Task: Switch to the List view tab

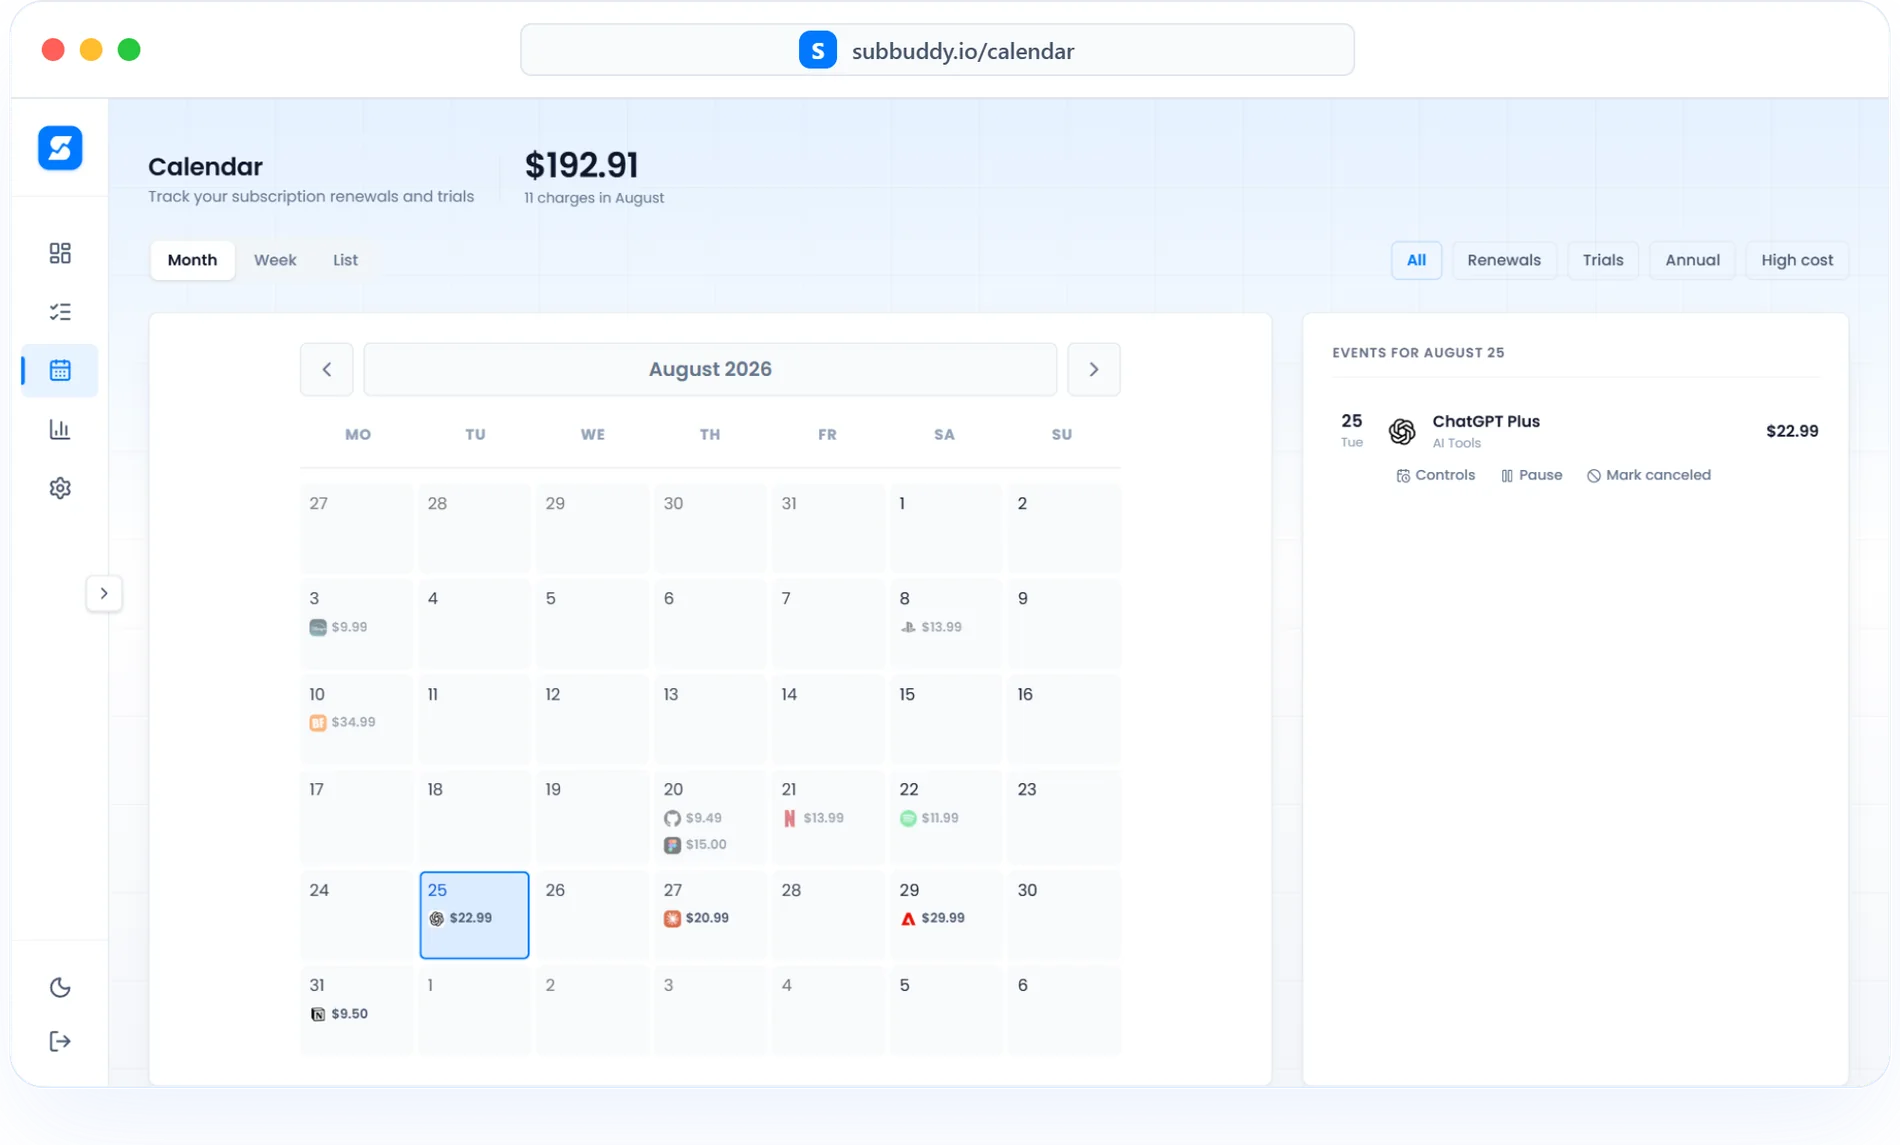Action: (345, 260)
